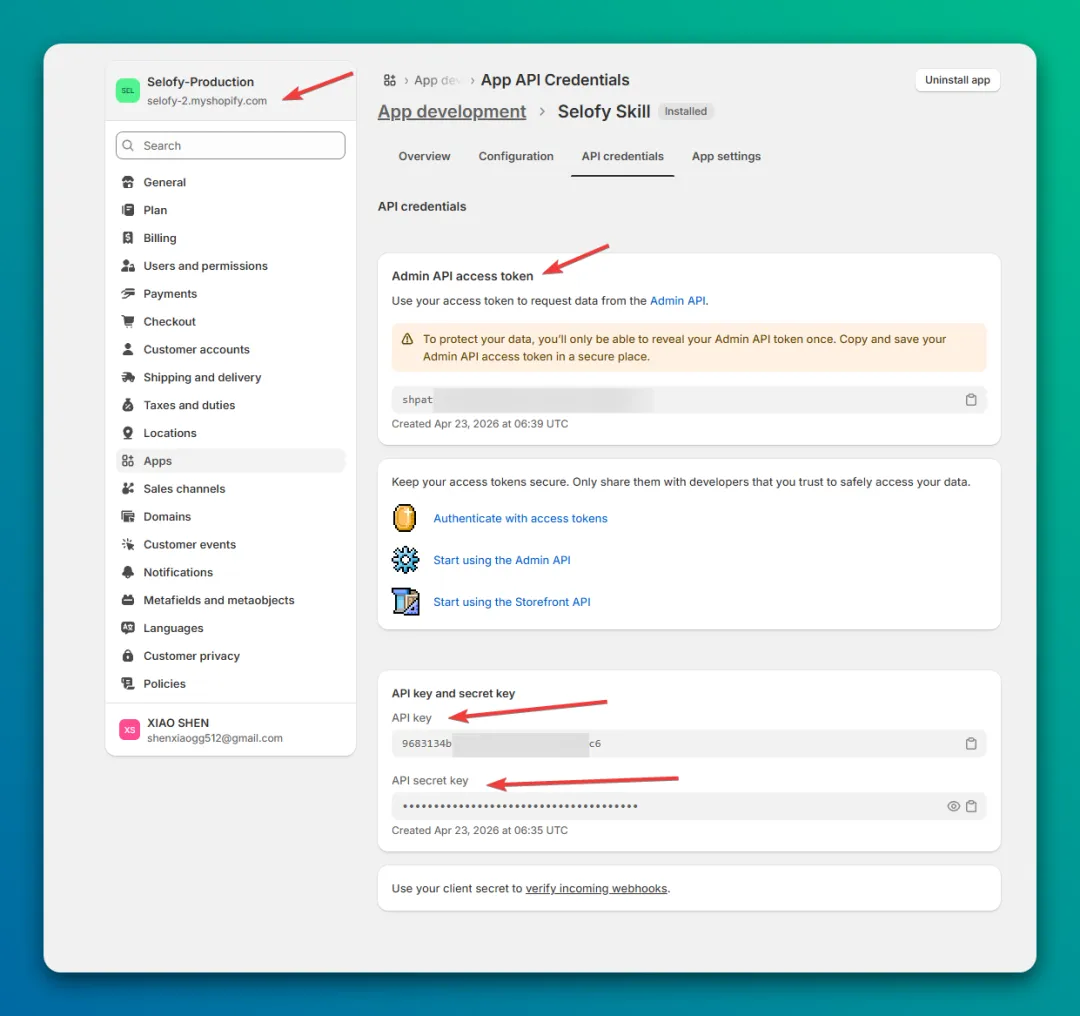Copy the API secret key to clipboard
This screenshot has width=1080, height=1016.
coord(971,806)
